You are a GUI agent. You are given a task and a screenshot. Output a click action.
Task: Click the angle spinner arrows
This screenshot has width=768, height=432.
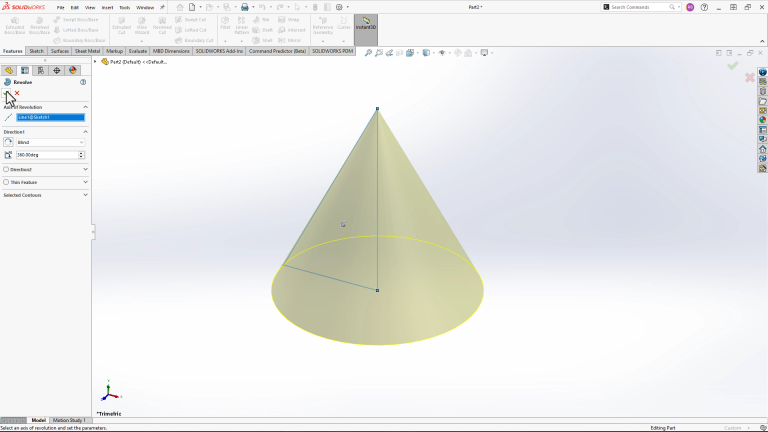81,155
